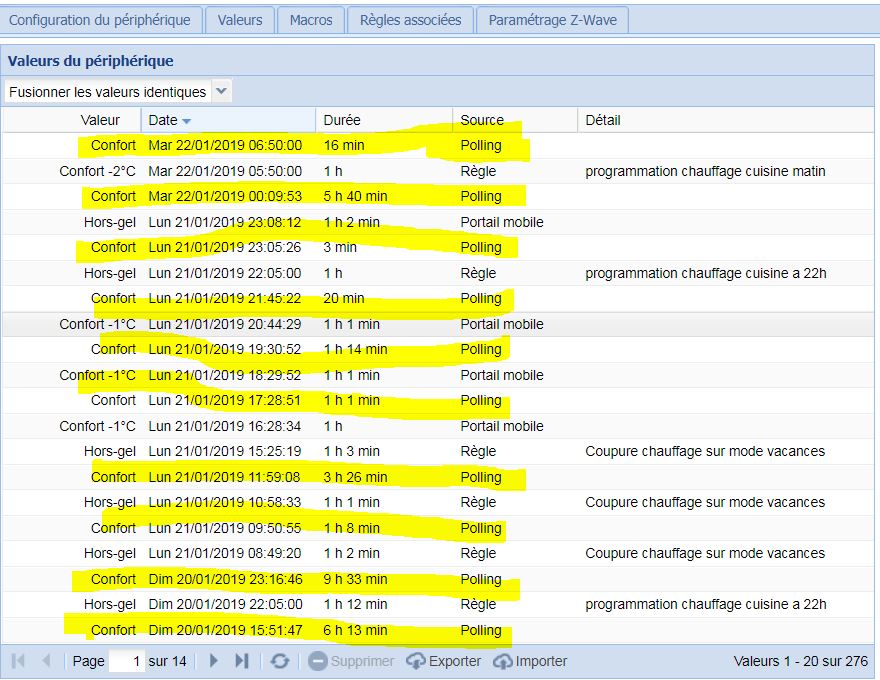The width and height of the screenshot is (880, 680).
Task: Switch to Configuration du périphérique tab
Action: pos(101,20)
